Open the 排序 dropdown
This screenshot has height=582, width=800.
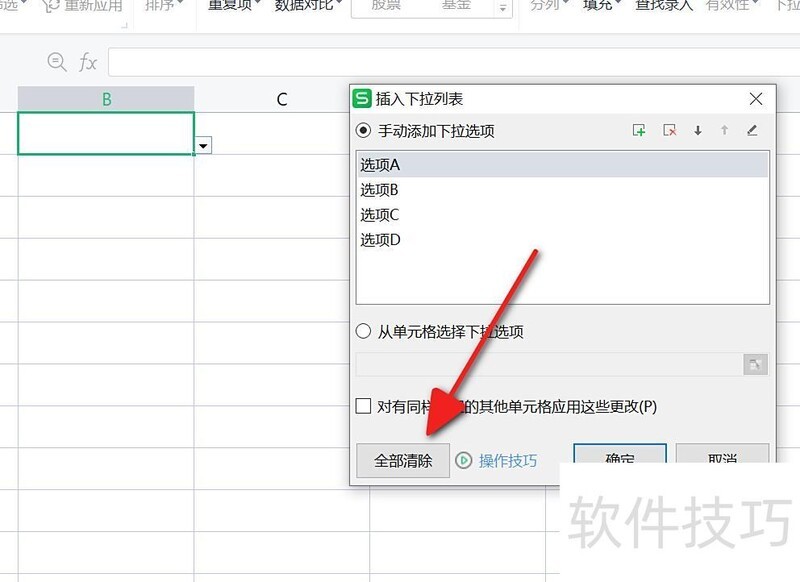[x=160, y=5]
